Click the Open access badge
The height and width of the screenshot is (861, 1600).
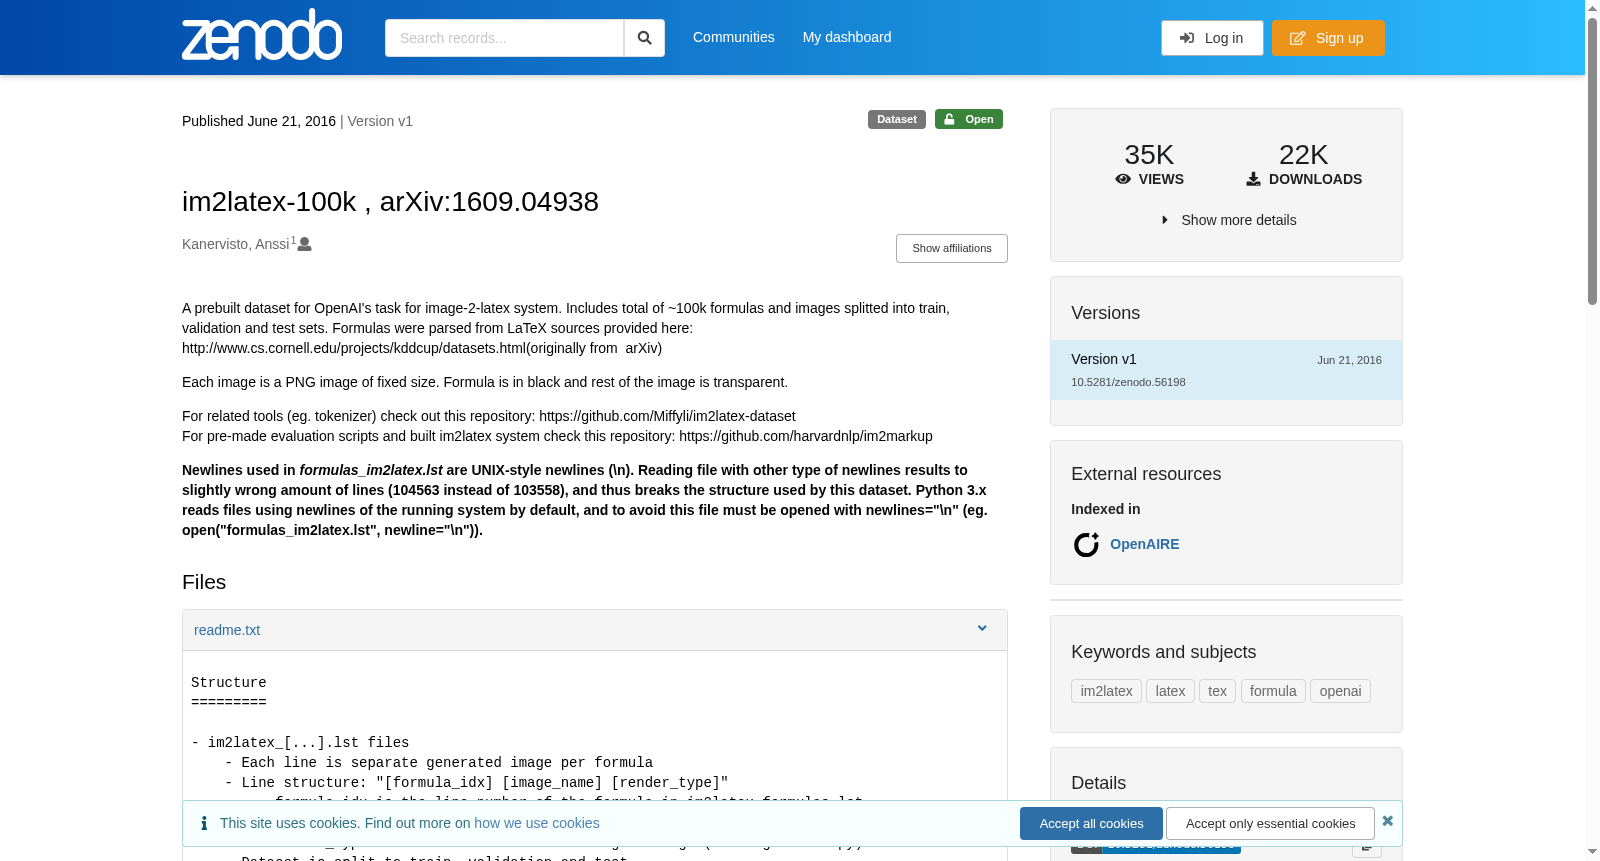(x=969, y=119)
